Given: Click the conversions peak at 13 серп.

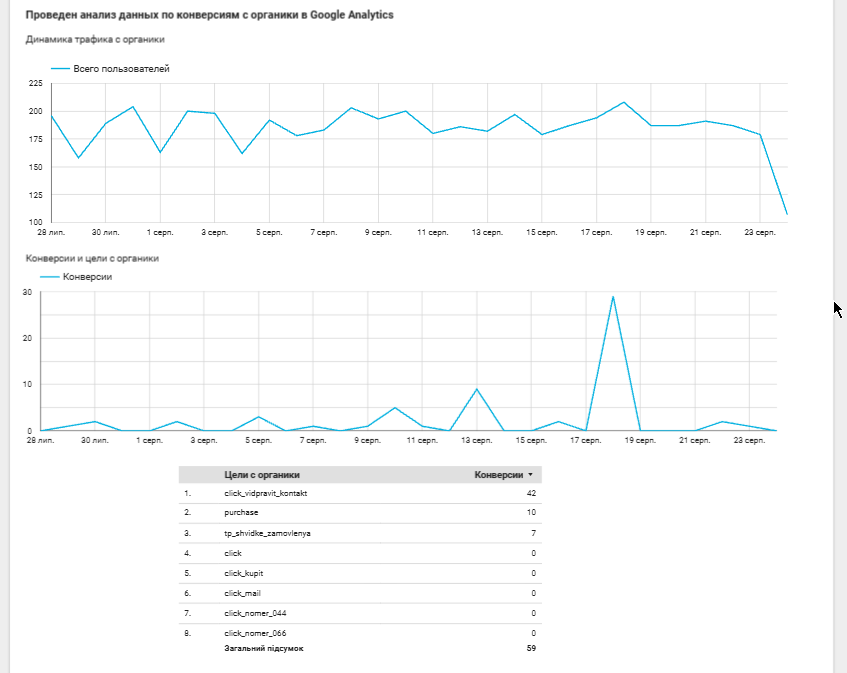Looking at the screenshot, I should click(476, 389).
